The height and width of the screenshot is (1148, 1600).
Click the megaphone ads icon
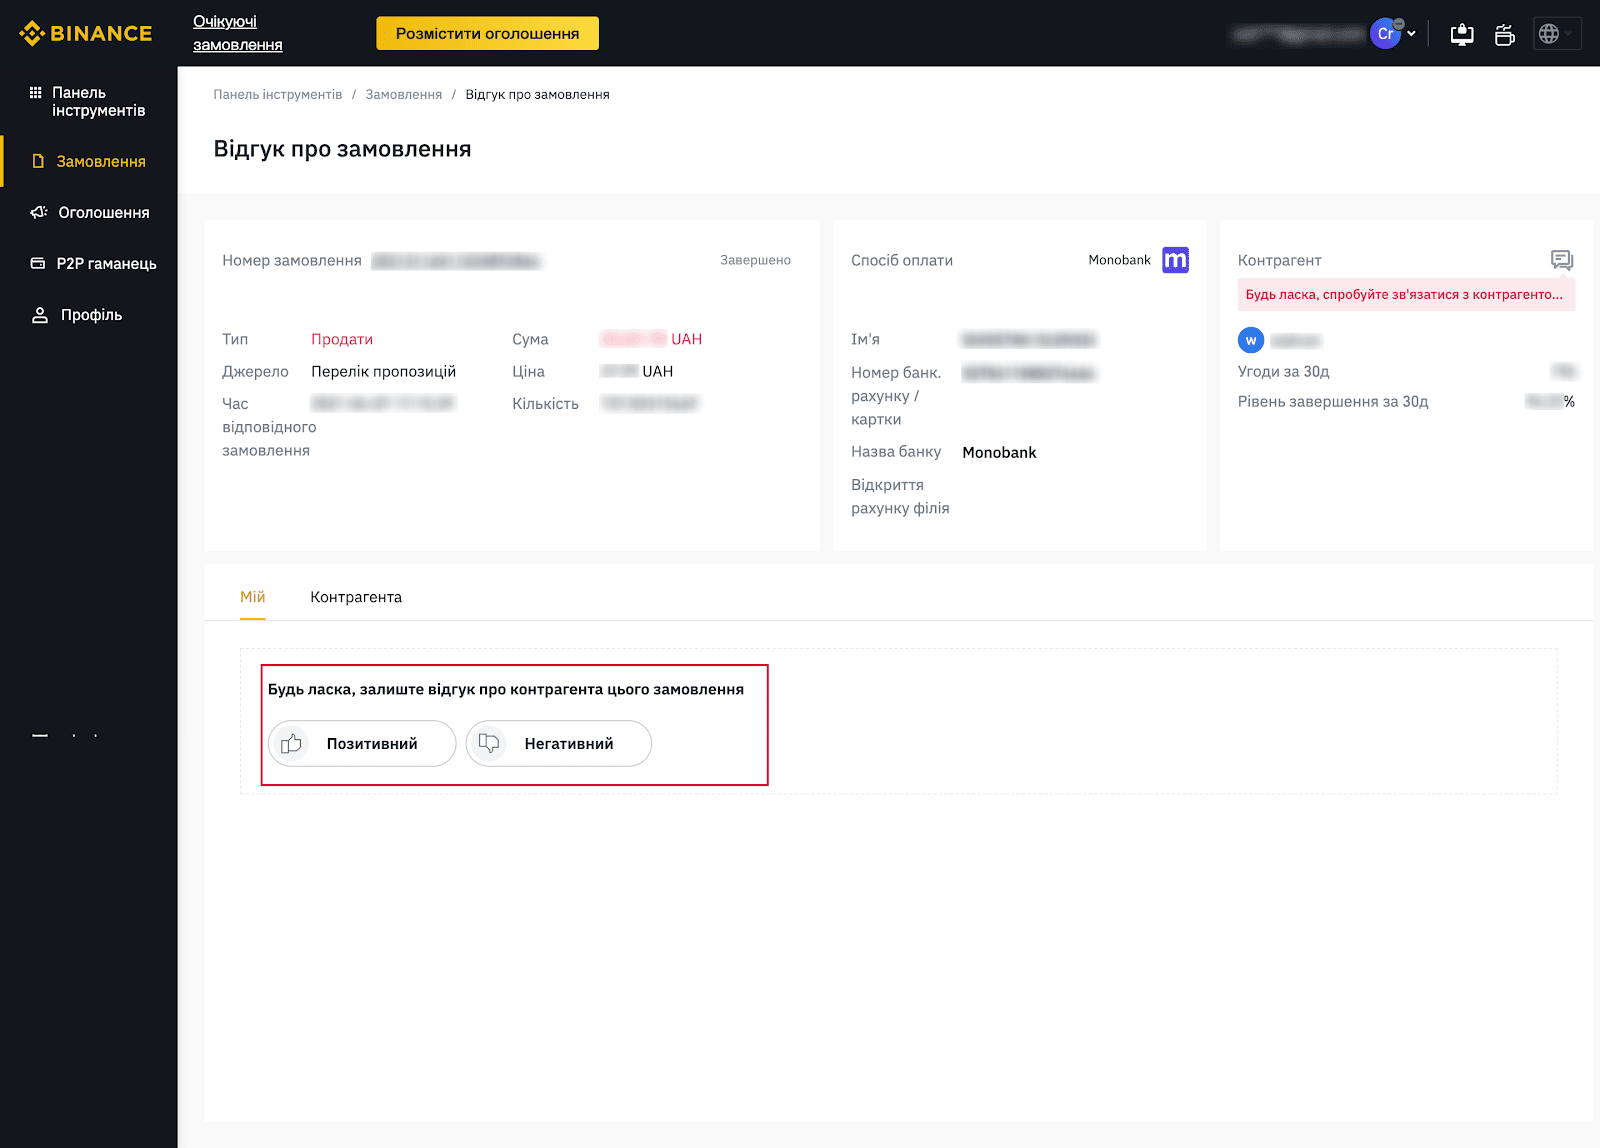point(39,212)
